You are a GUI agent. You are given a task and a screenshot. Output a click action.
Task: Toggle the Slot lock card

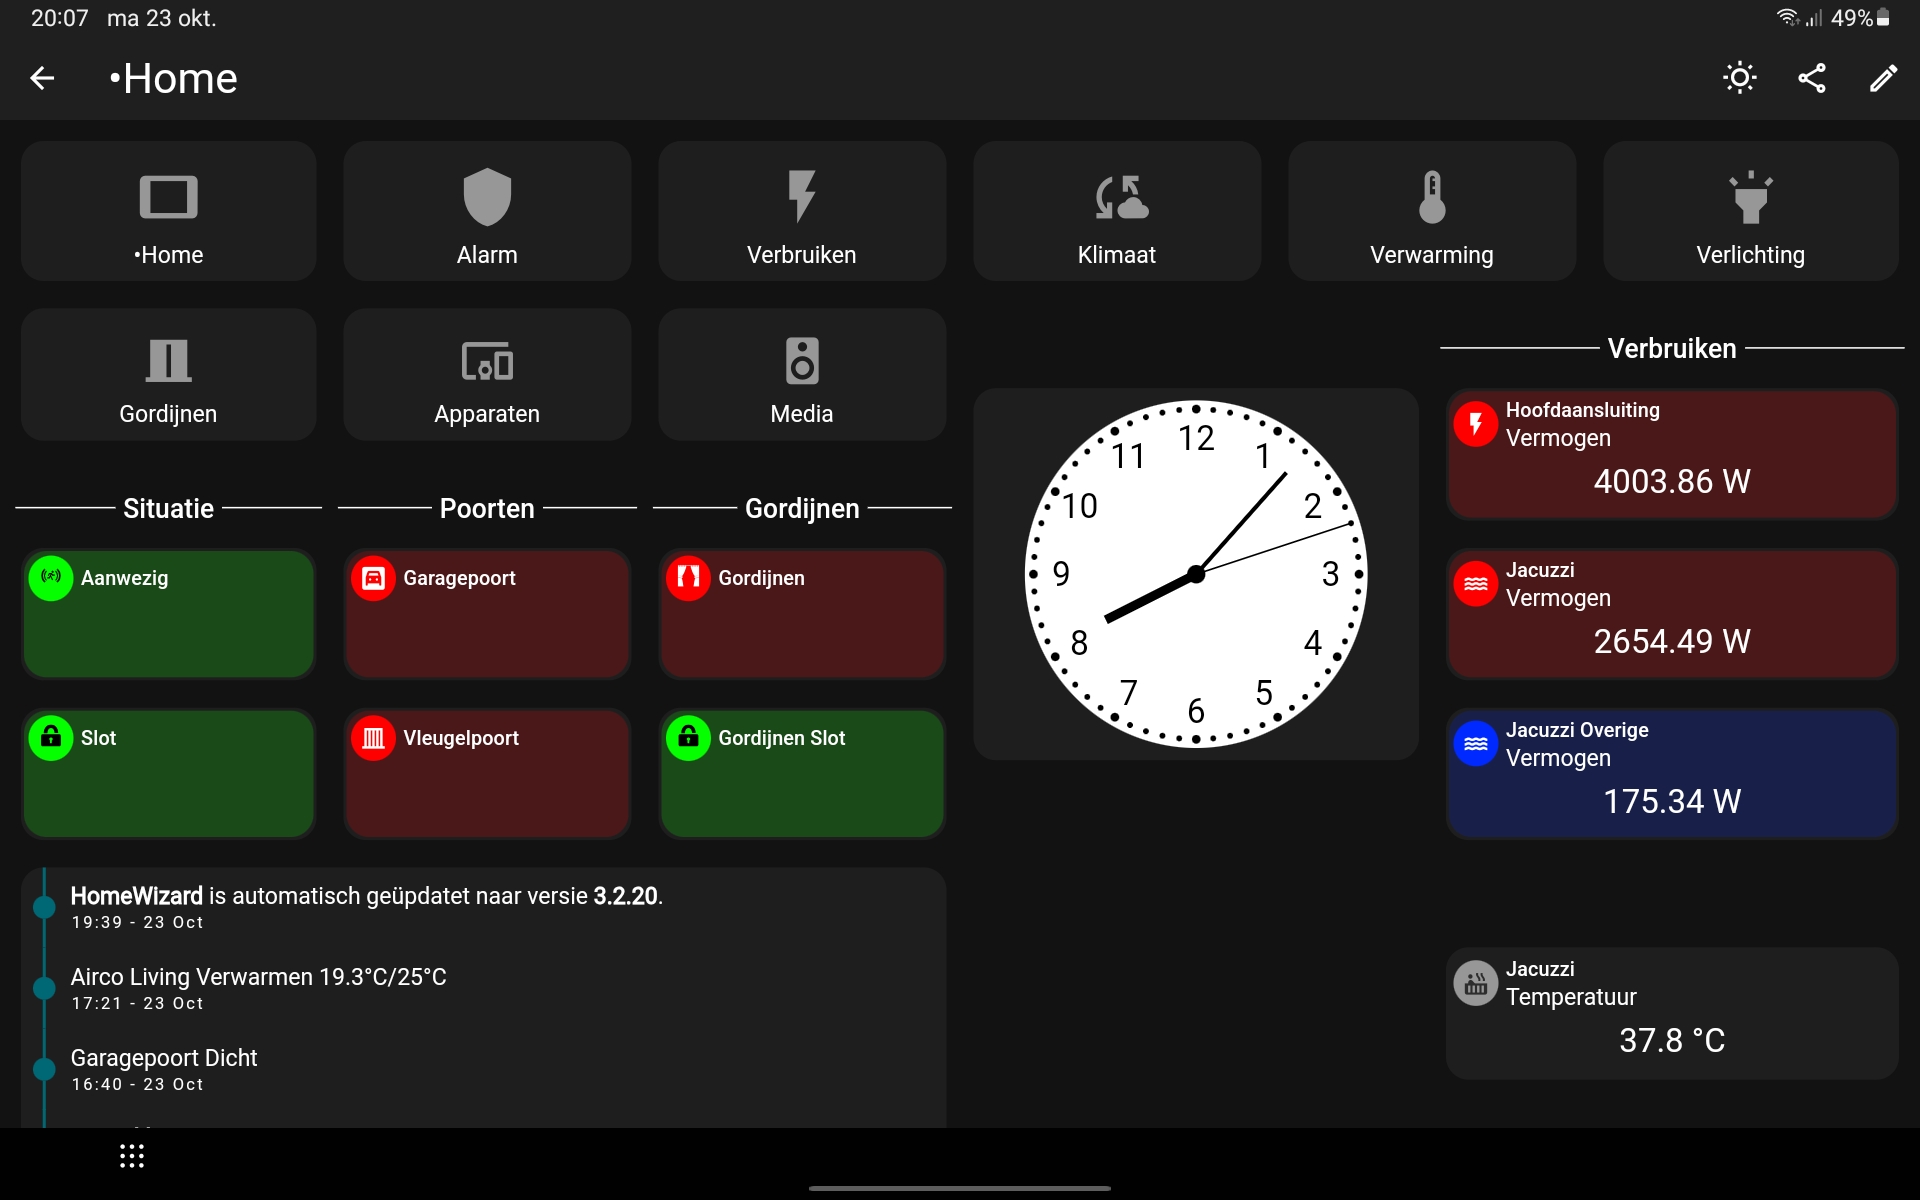pyautogui.click(x=168, y=774)
